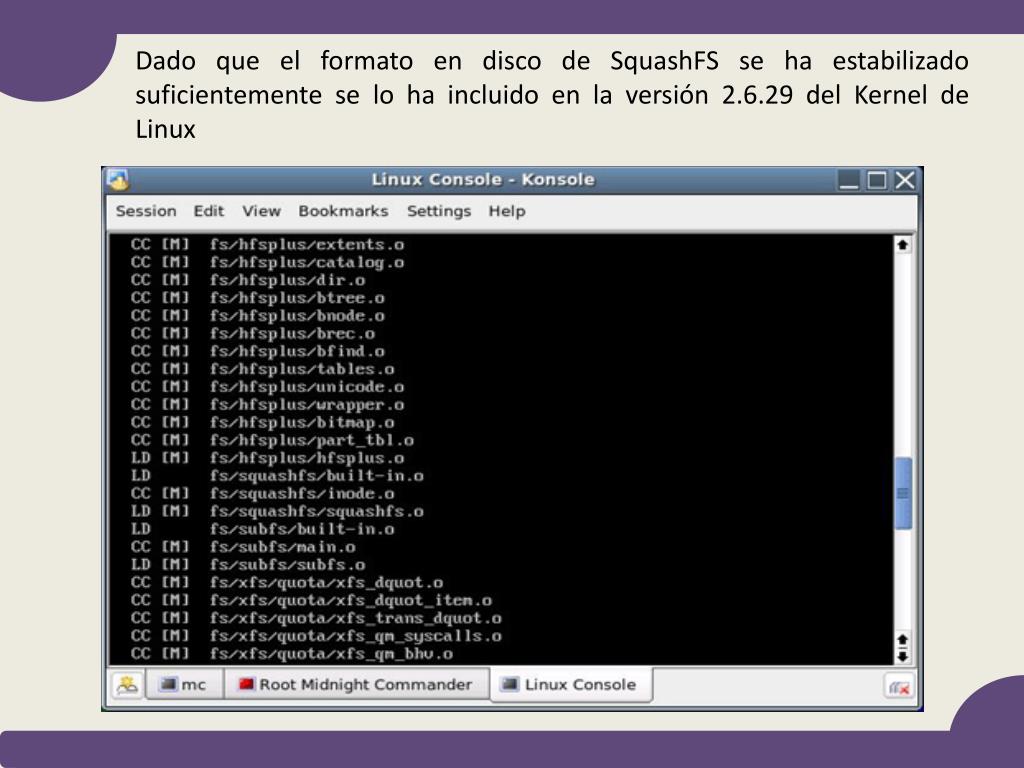Open the Help menu
This screenshot has width=1024, height=768.
tap(507, 211)
